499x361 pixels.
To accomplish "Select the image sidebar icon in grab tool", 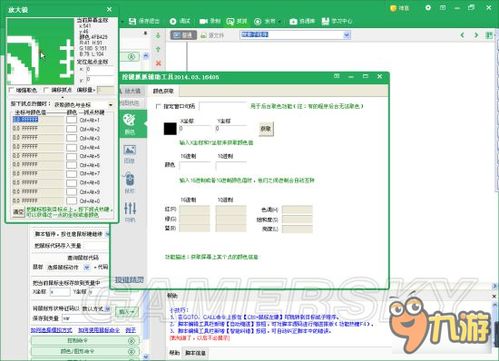I will (x=129, y=150).
